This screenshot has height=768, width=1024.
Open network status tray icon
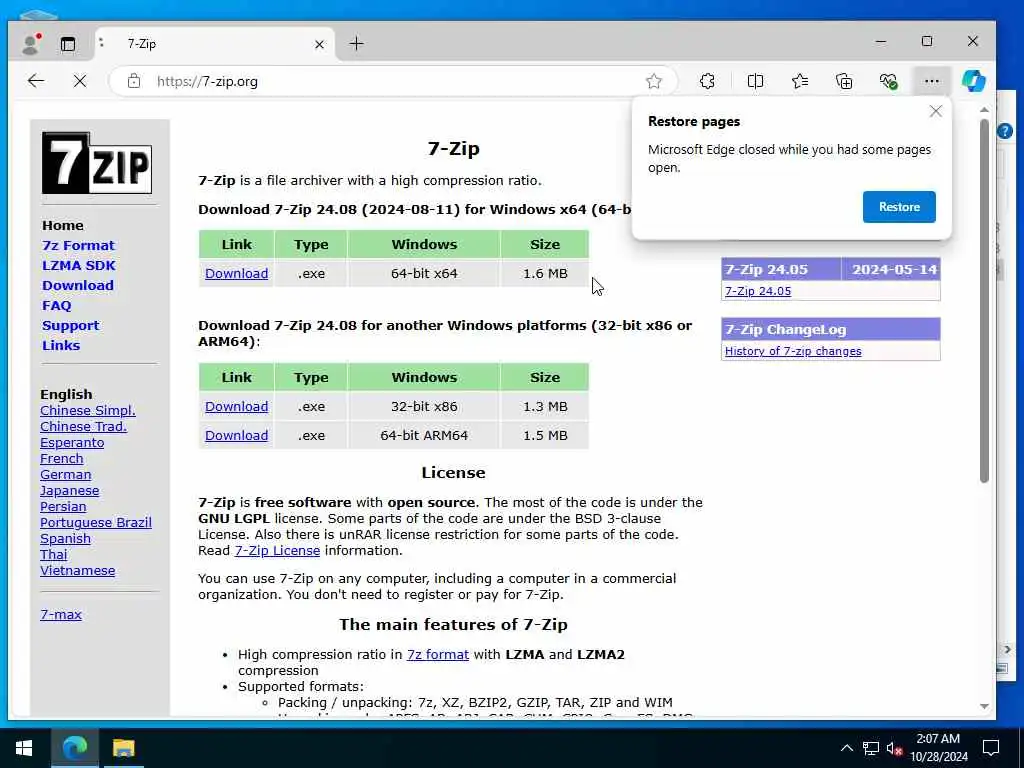tap(871, 748)
